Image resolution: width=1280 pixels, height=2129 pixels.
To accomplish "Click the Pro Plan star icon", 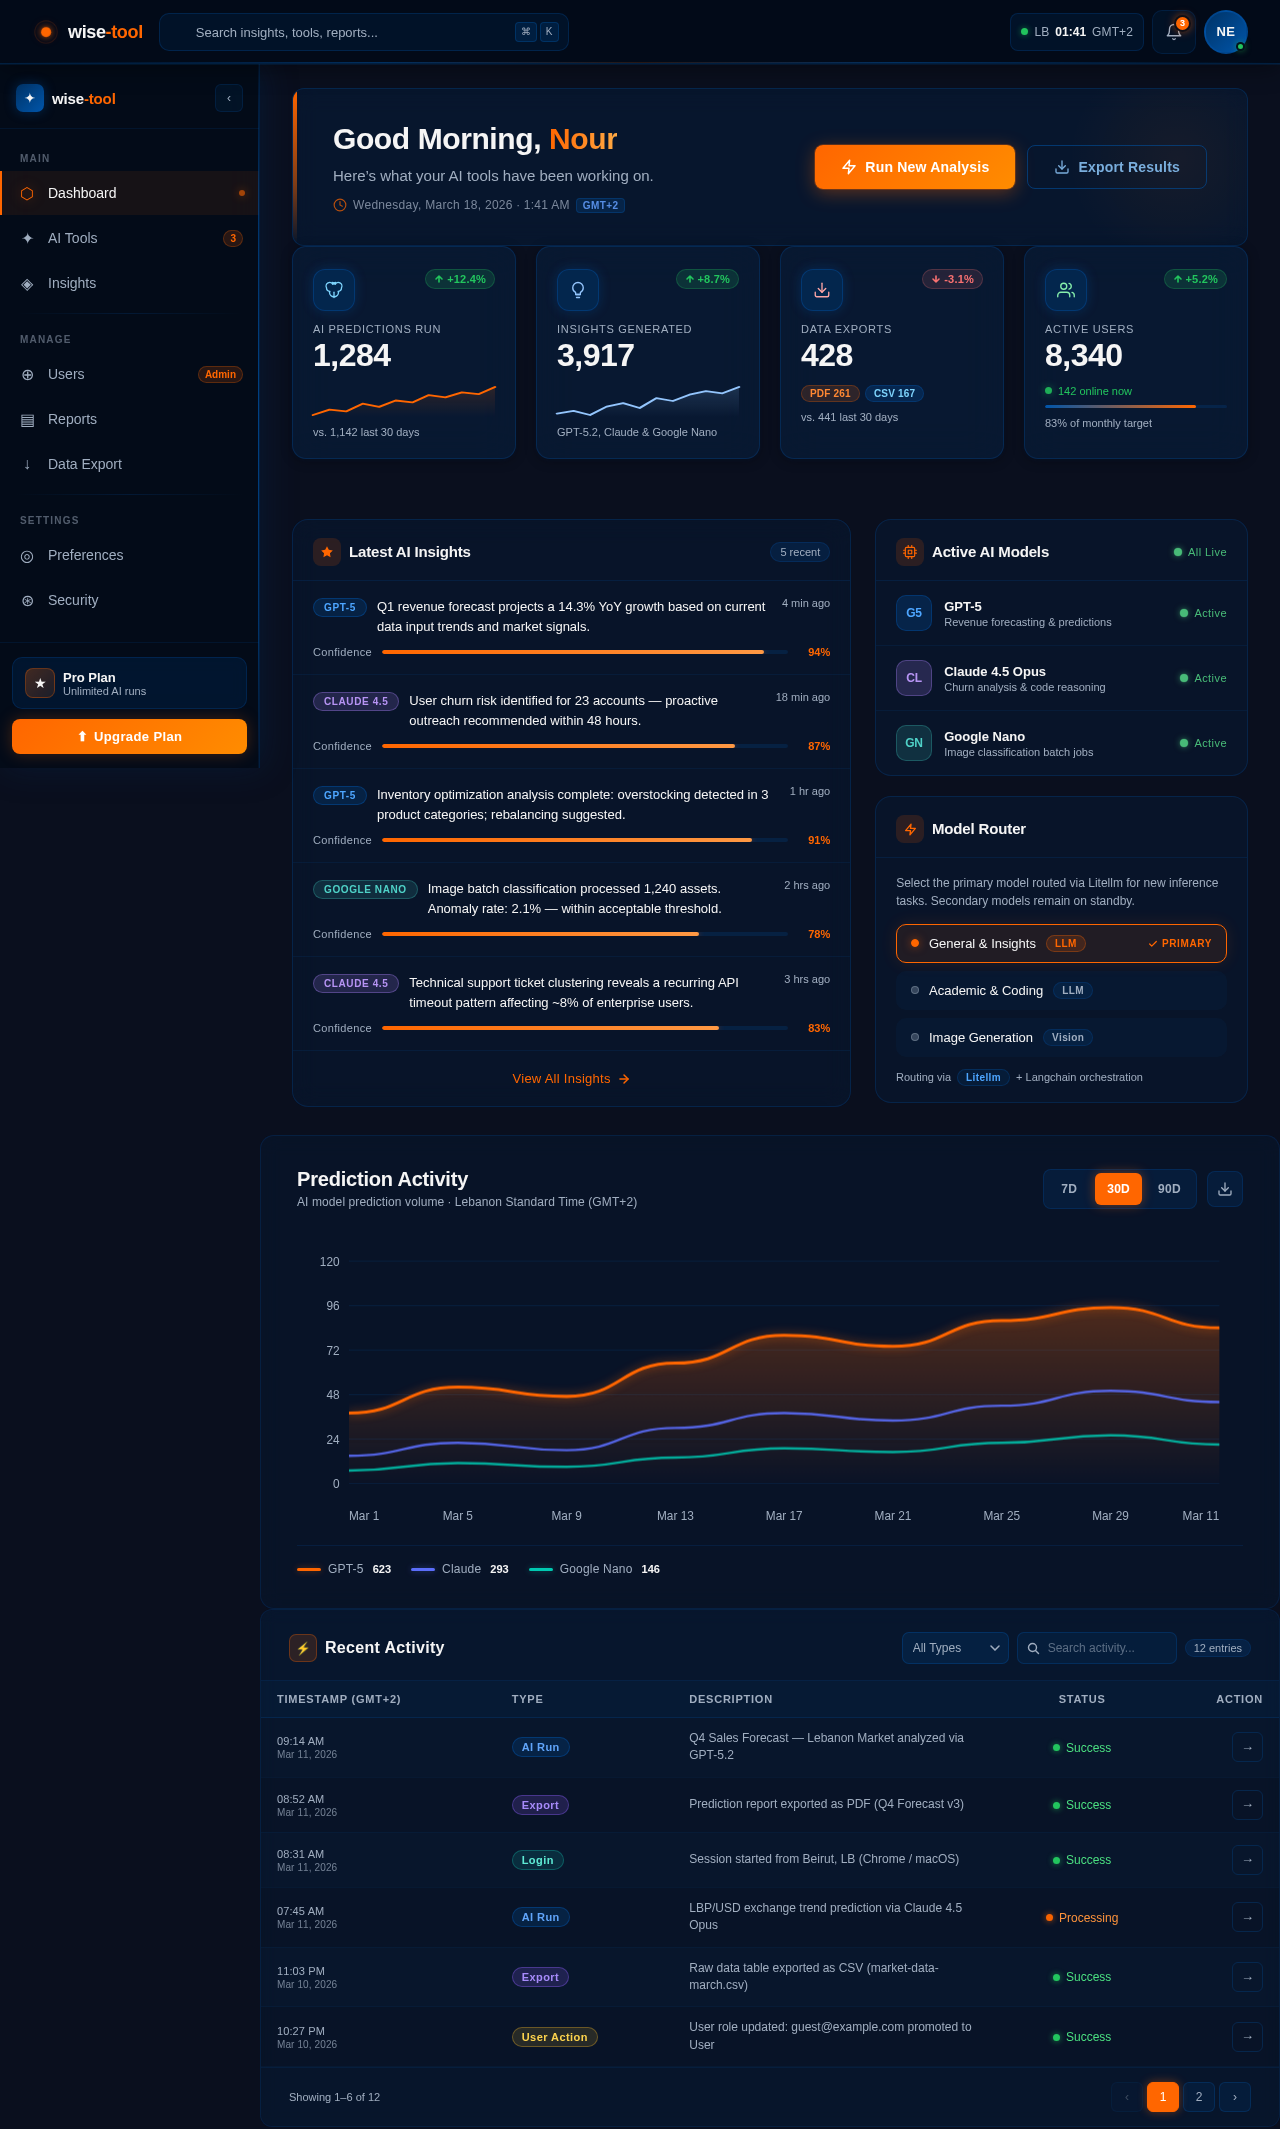I will (40, 683).
